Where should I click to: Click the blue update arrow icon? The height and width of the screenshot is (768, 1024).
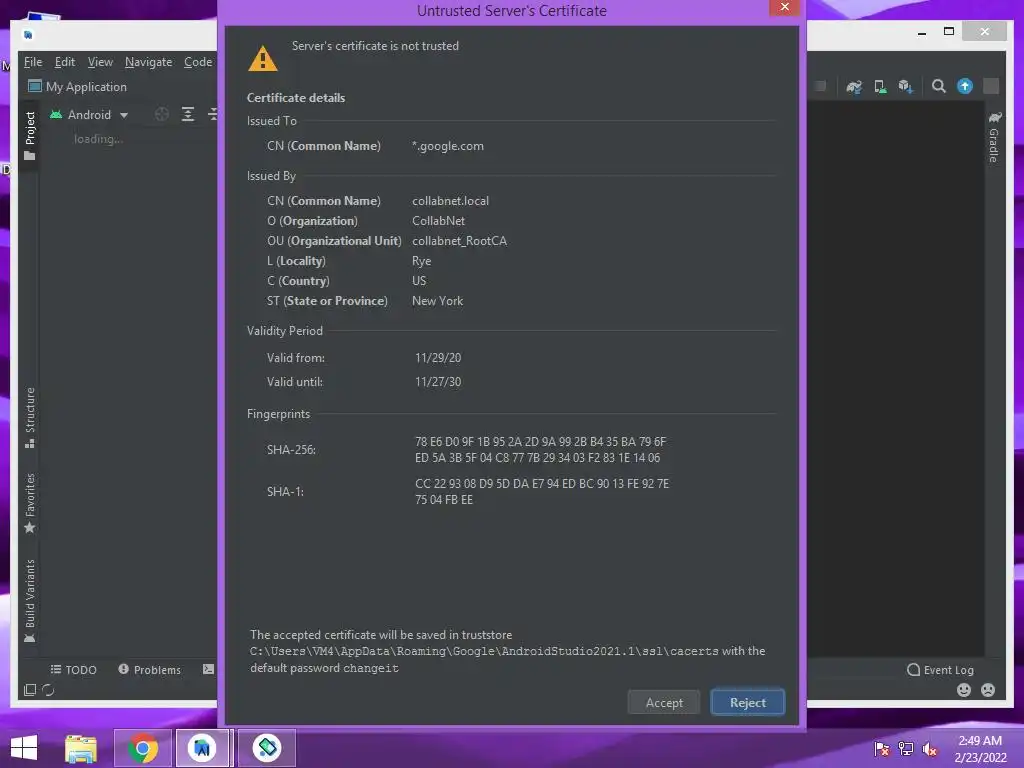click(965, 86)
